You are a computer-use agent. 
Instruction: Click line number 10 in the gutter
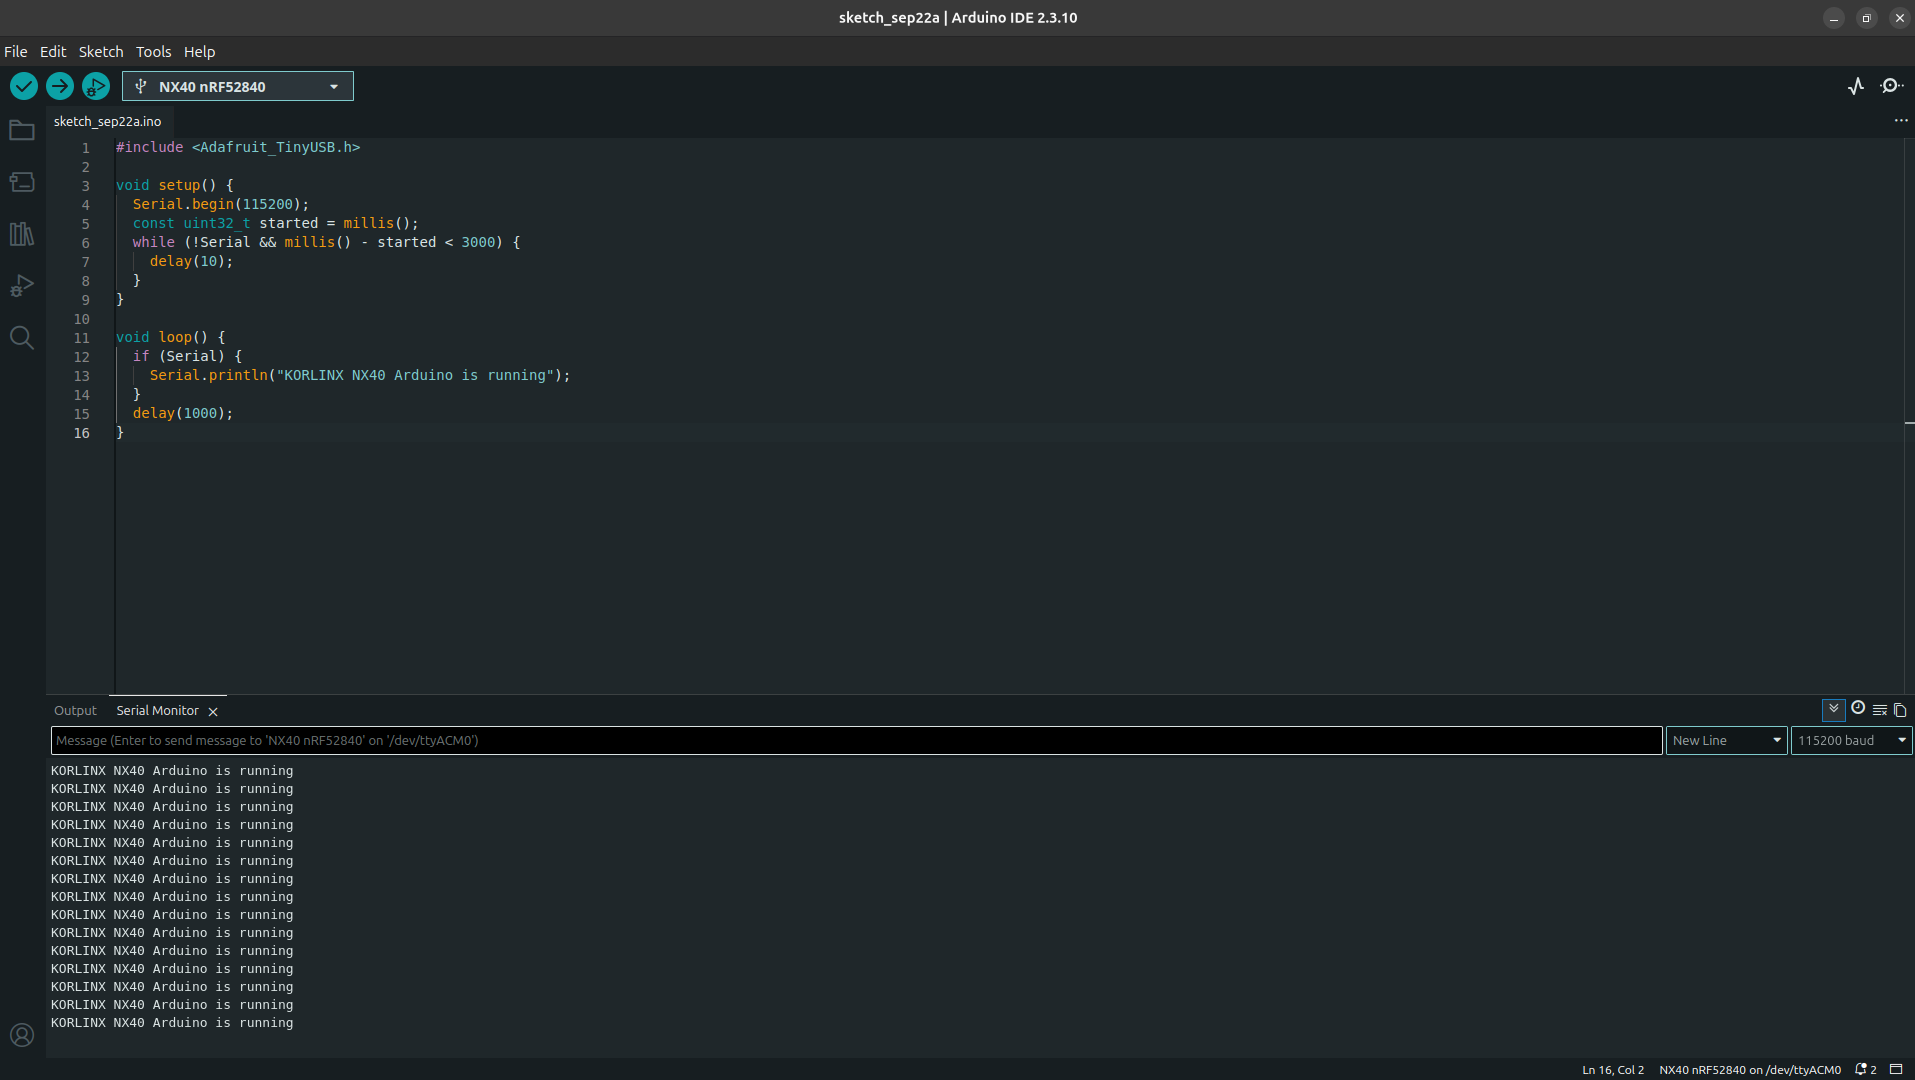point(81,319)
